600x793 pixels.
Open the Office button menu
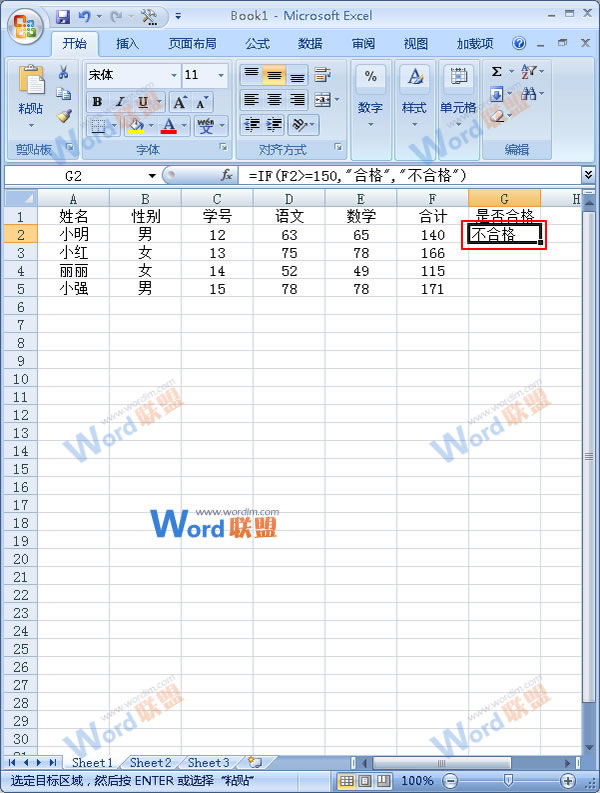(x=25, y=26)
